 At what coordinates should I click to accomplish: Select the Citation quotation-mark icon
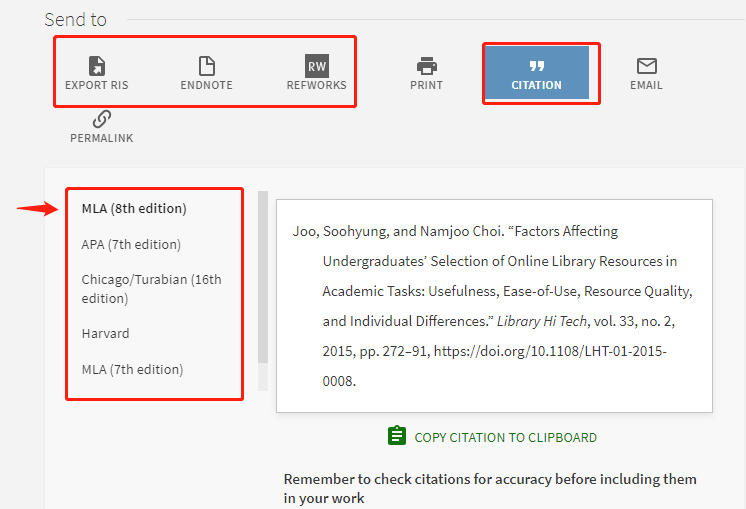[536, 66]
